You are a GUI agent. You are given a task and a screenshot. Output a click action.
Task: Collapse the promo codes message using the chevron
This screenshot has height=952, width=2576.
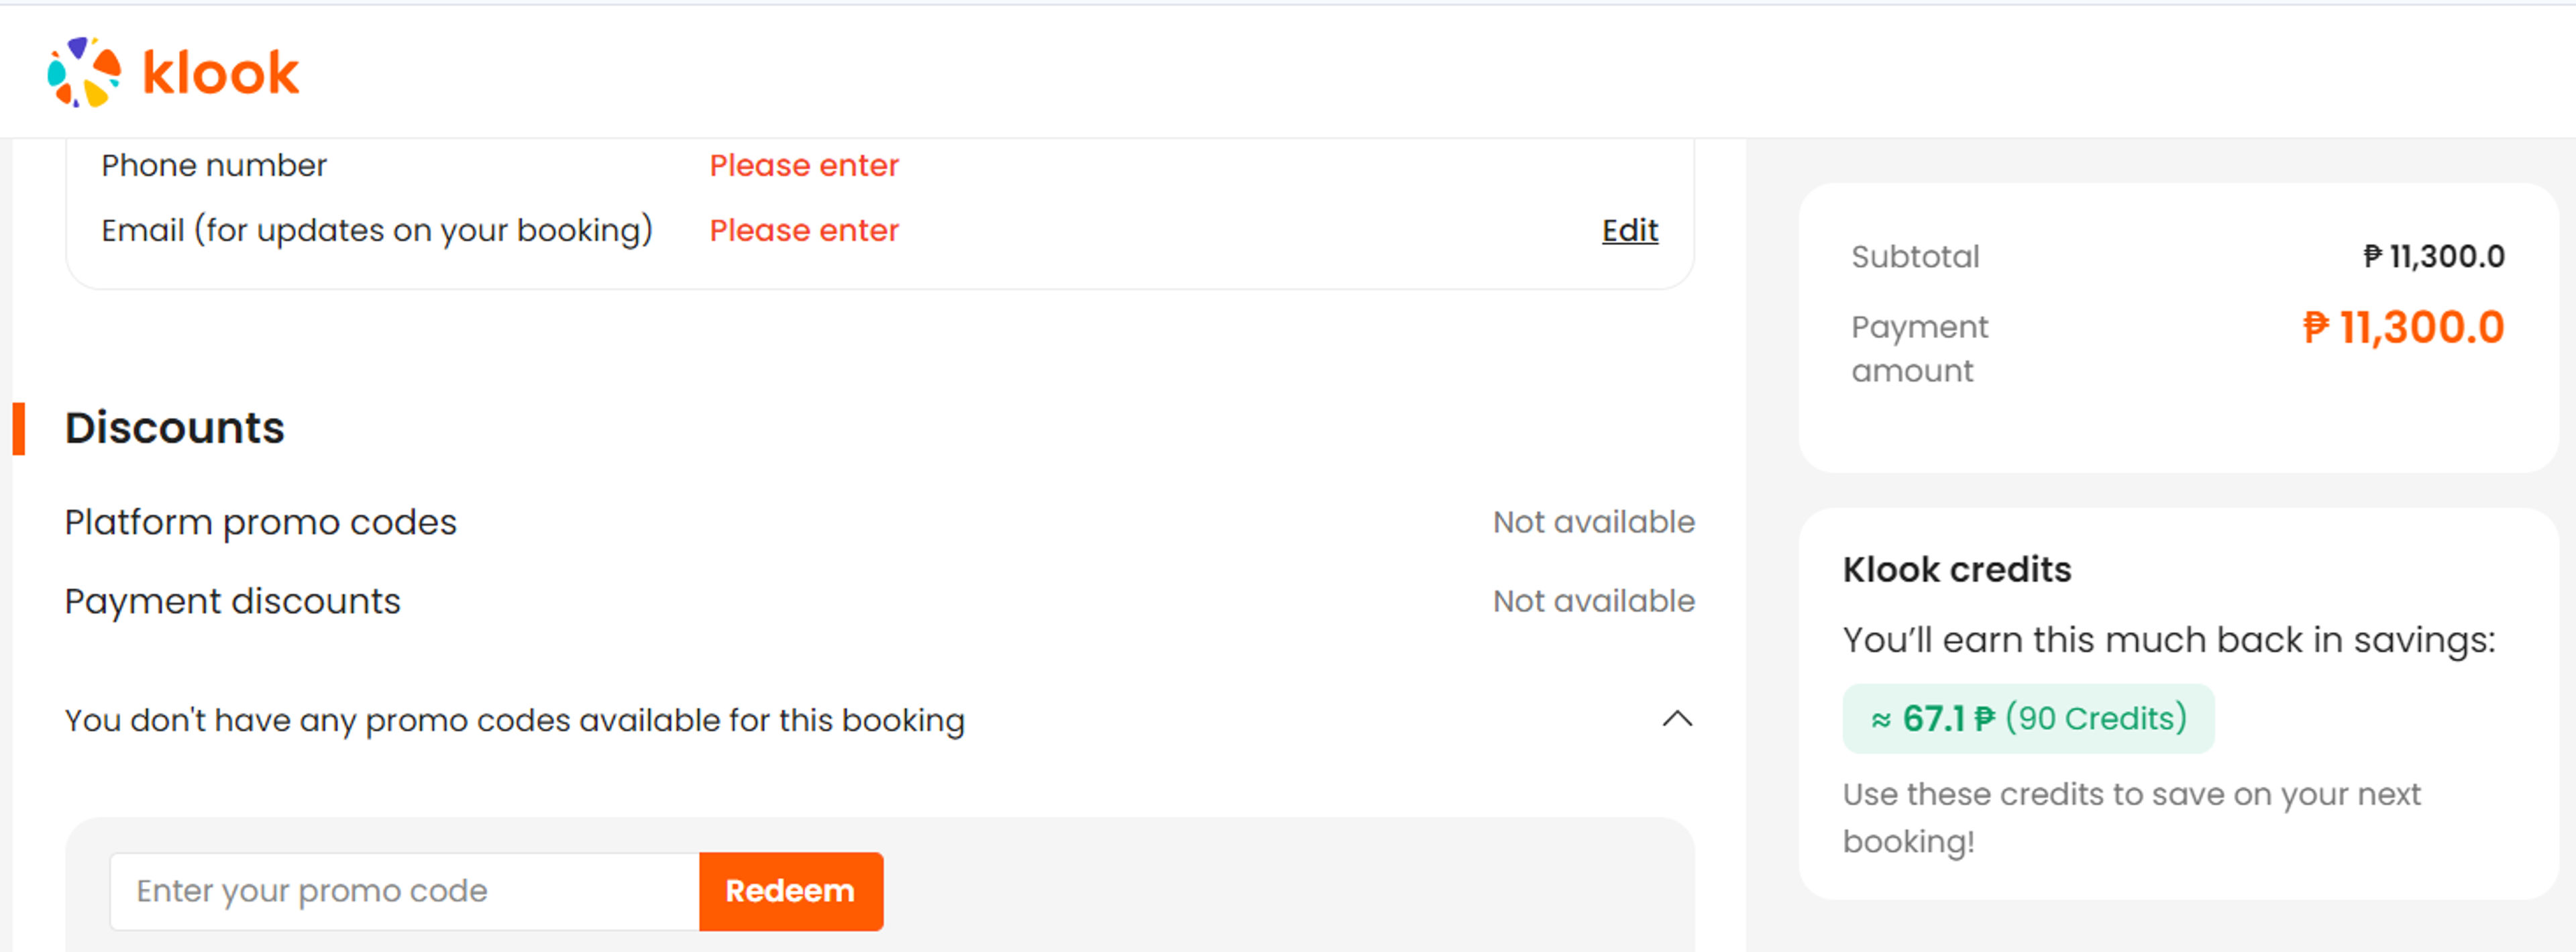point(1677,719)
